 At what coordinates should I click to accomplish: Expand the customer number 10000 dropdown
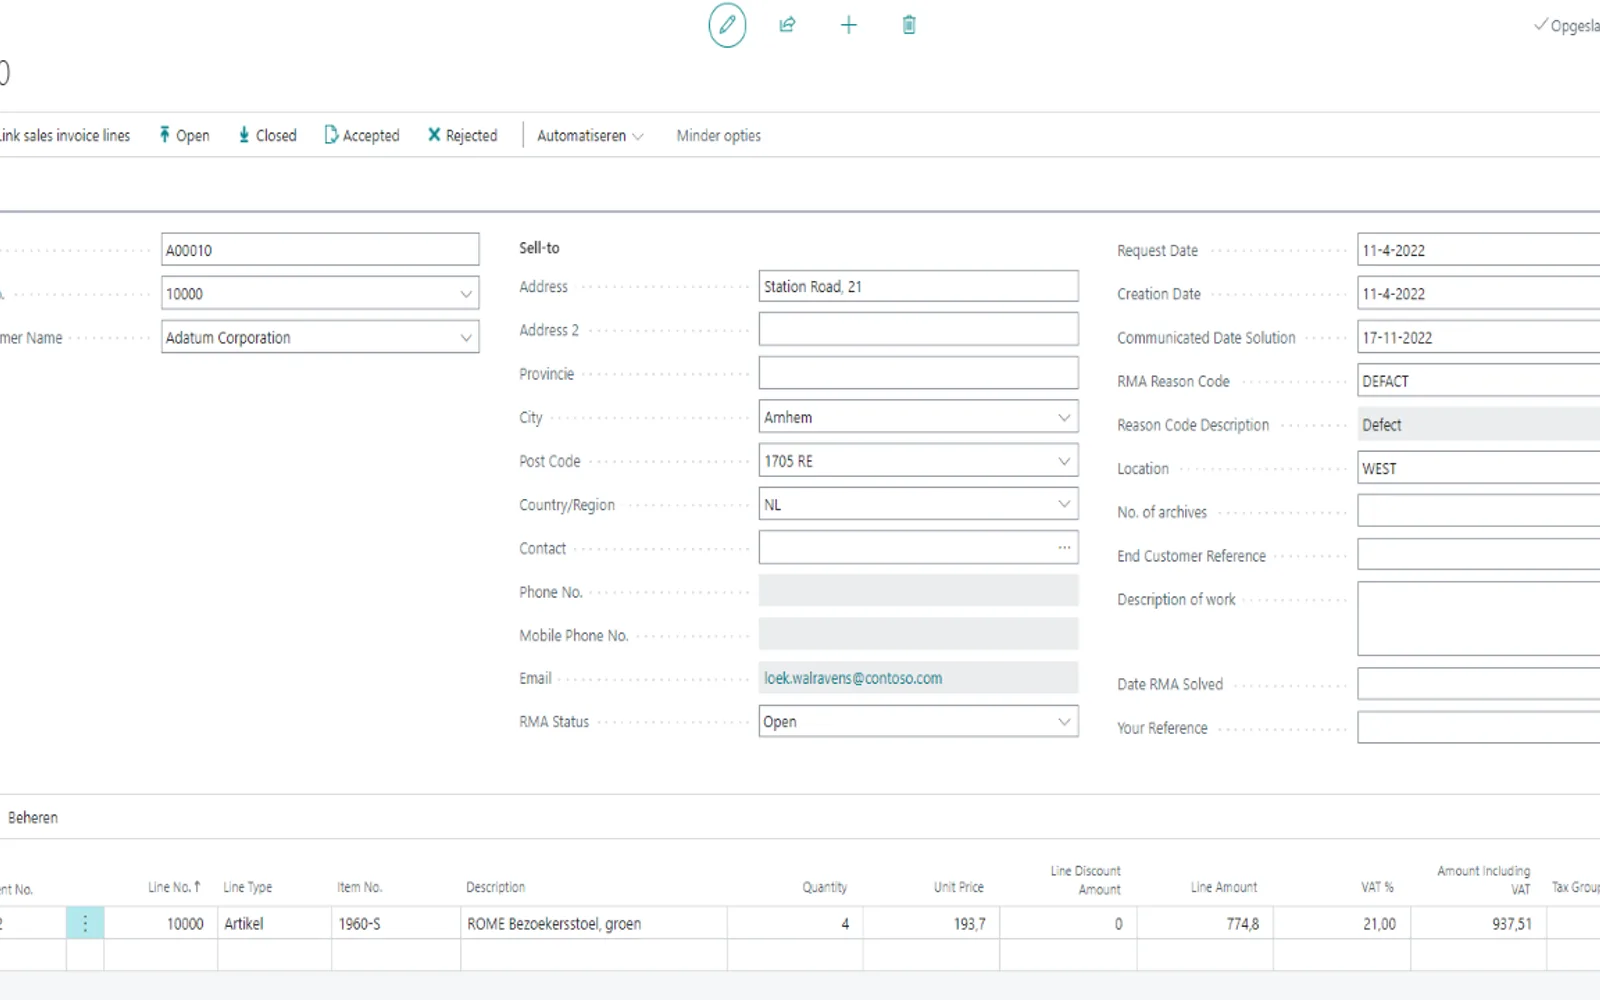pyautogui.click(x=465, y=294)
